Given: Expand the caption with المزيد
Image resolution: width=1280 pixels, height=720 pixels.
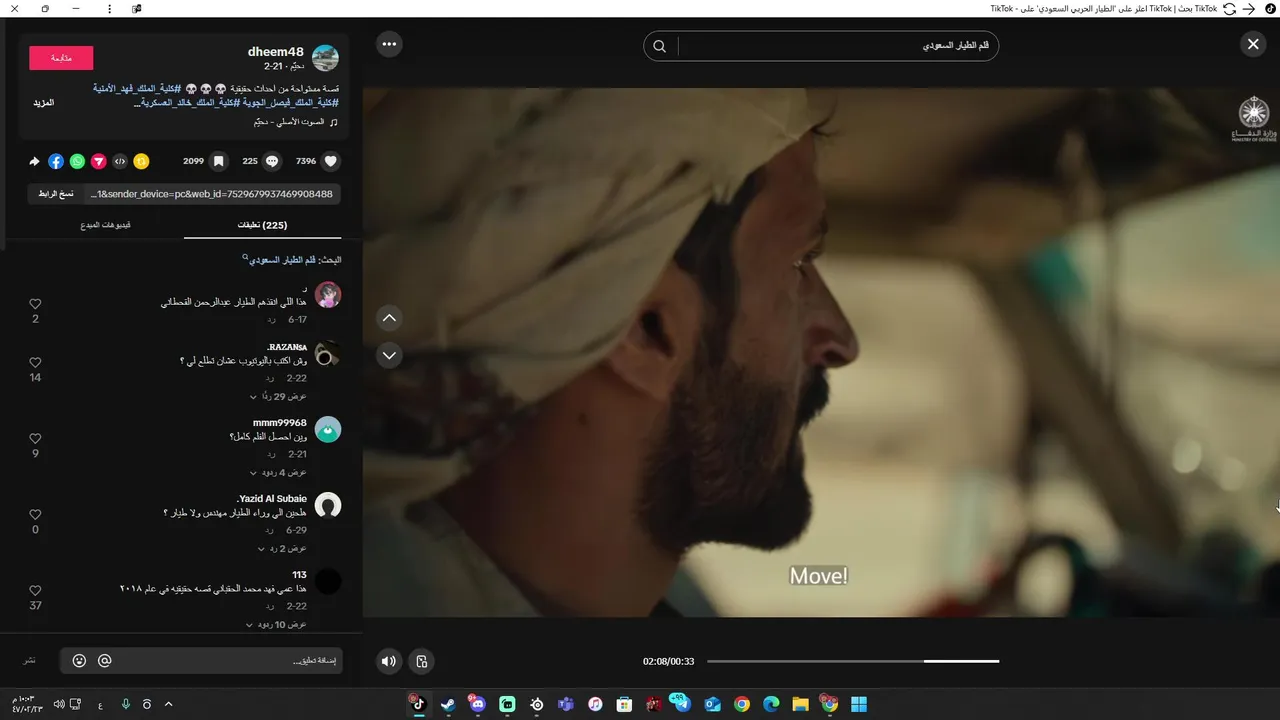Looking at the screenshot, I should [43, 103].
